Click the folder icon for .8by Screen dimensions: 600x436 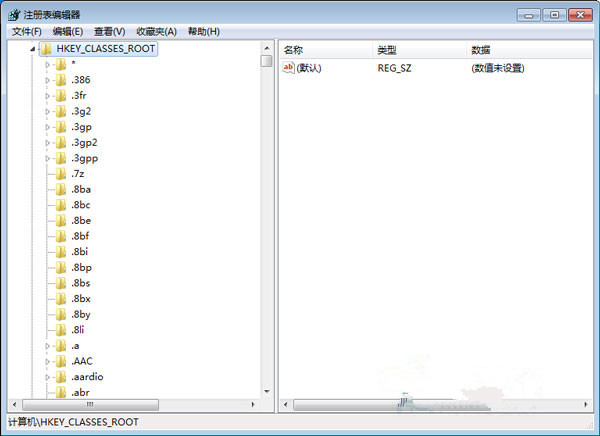(61, 314)
